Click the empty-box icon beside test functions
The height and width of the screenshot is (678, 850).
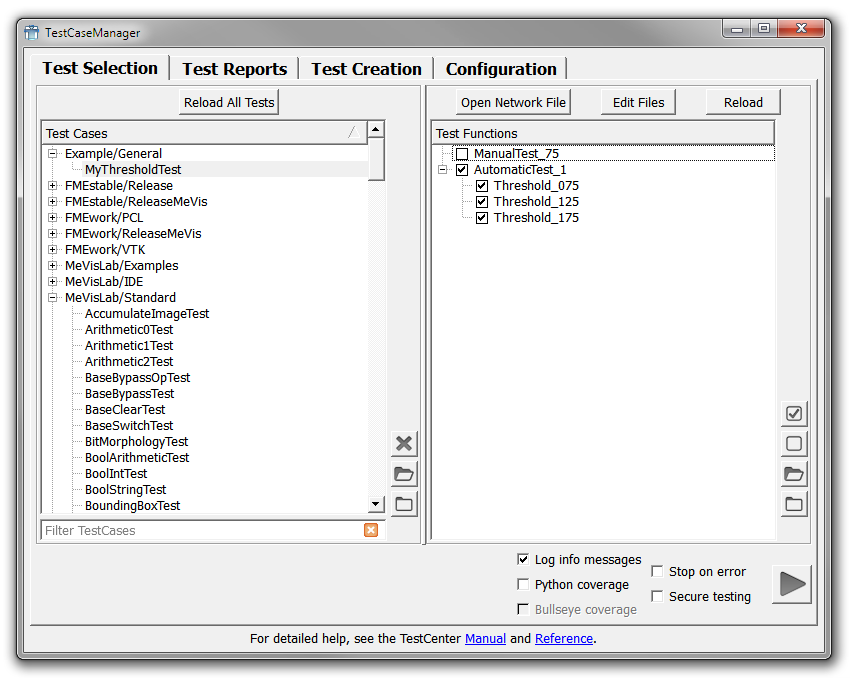(794, 444)
